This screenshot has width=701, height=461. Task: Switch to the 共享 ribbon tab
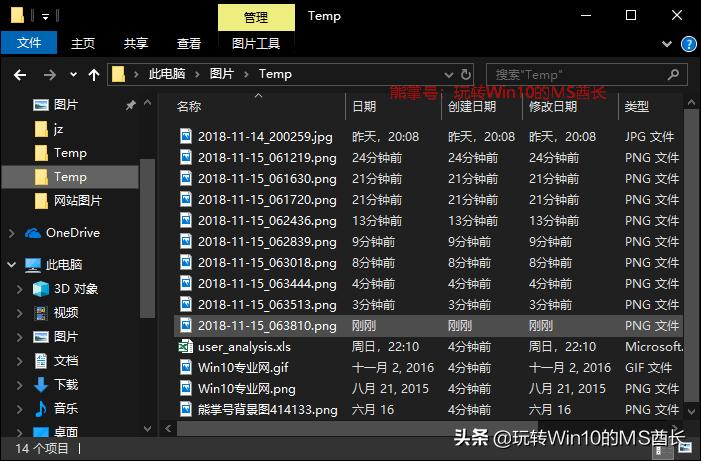click(x=135, y=43)
